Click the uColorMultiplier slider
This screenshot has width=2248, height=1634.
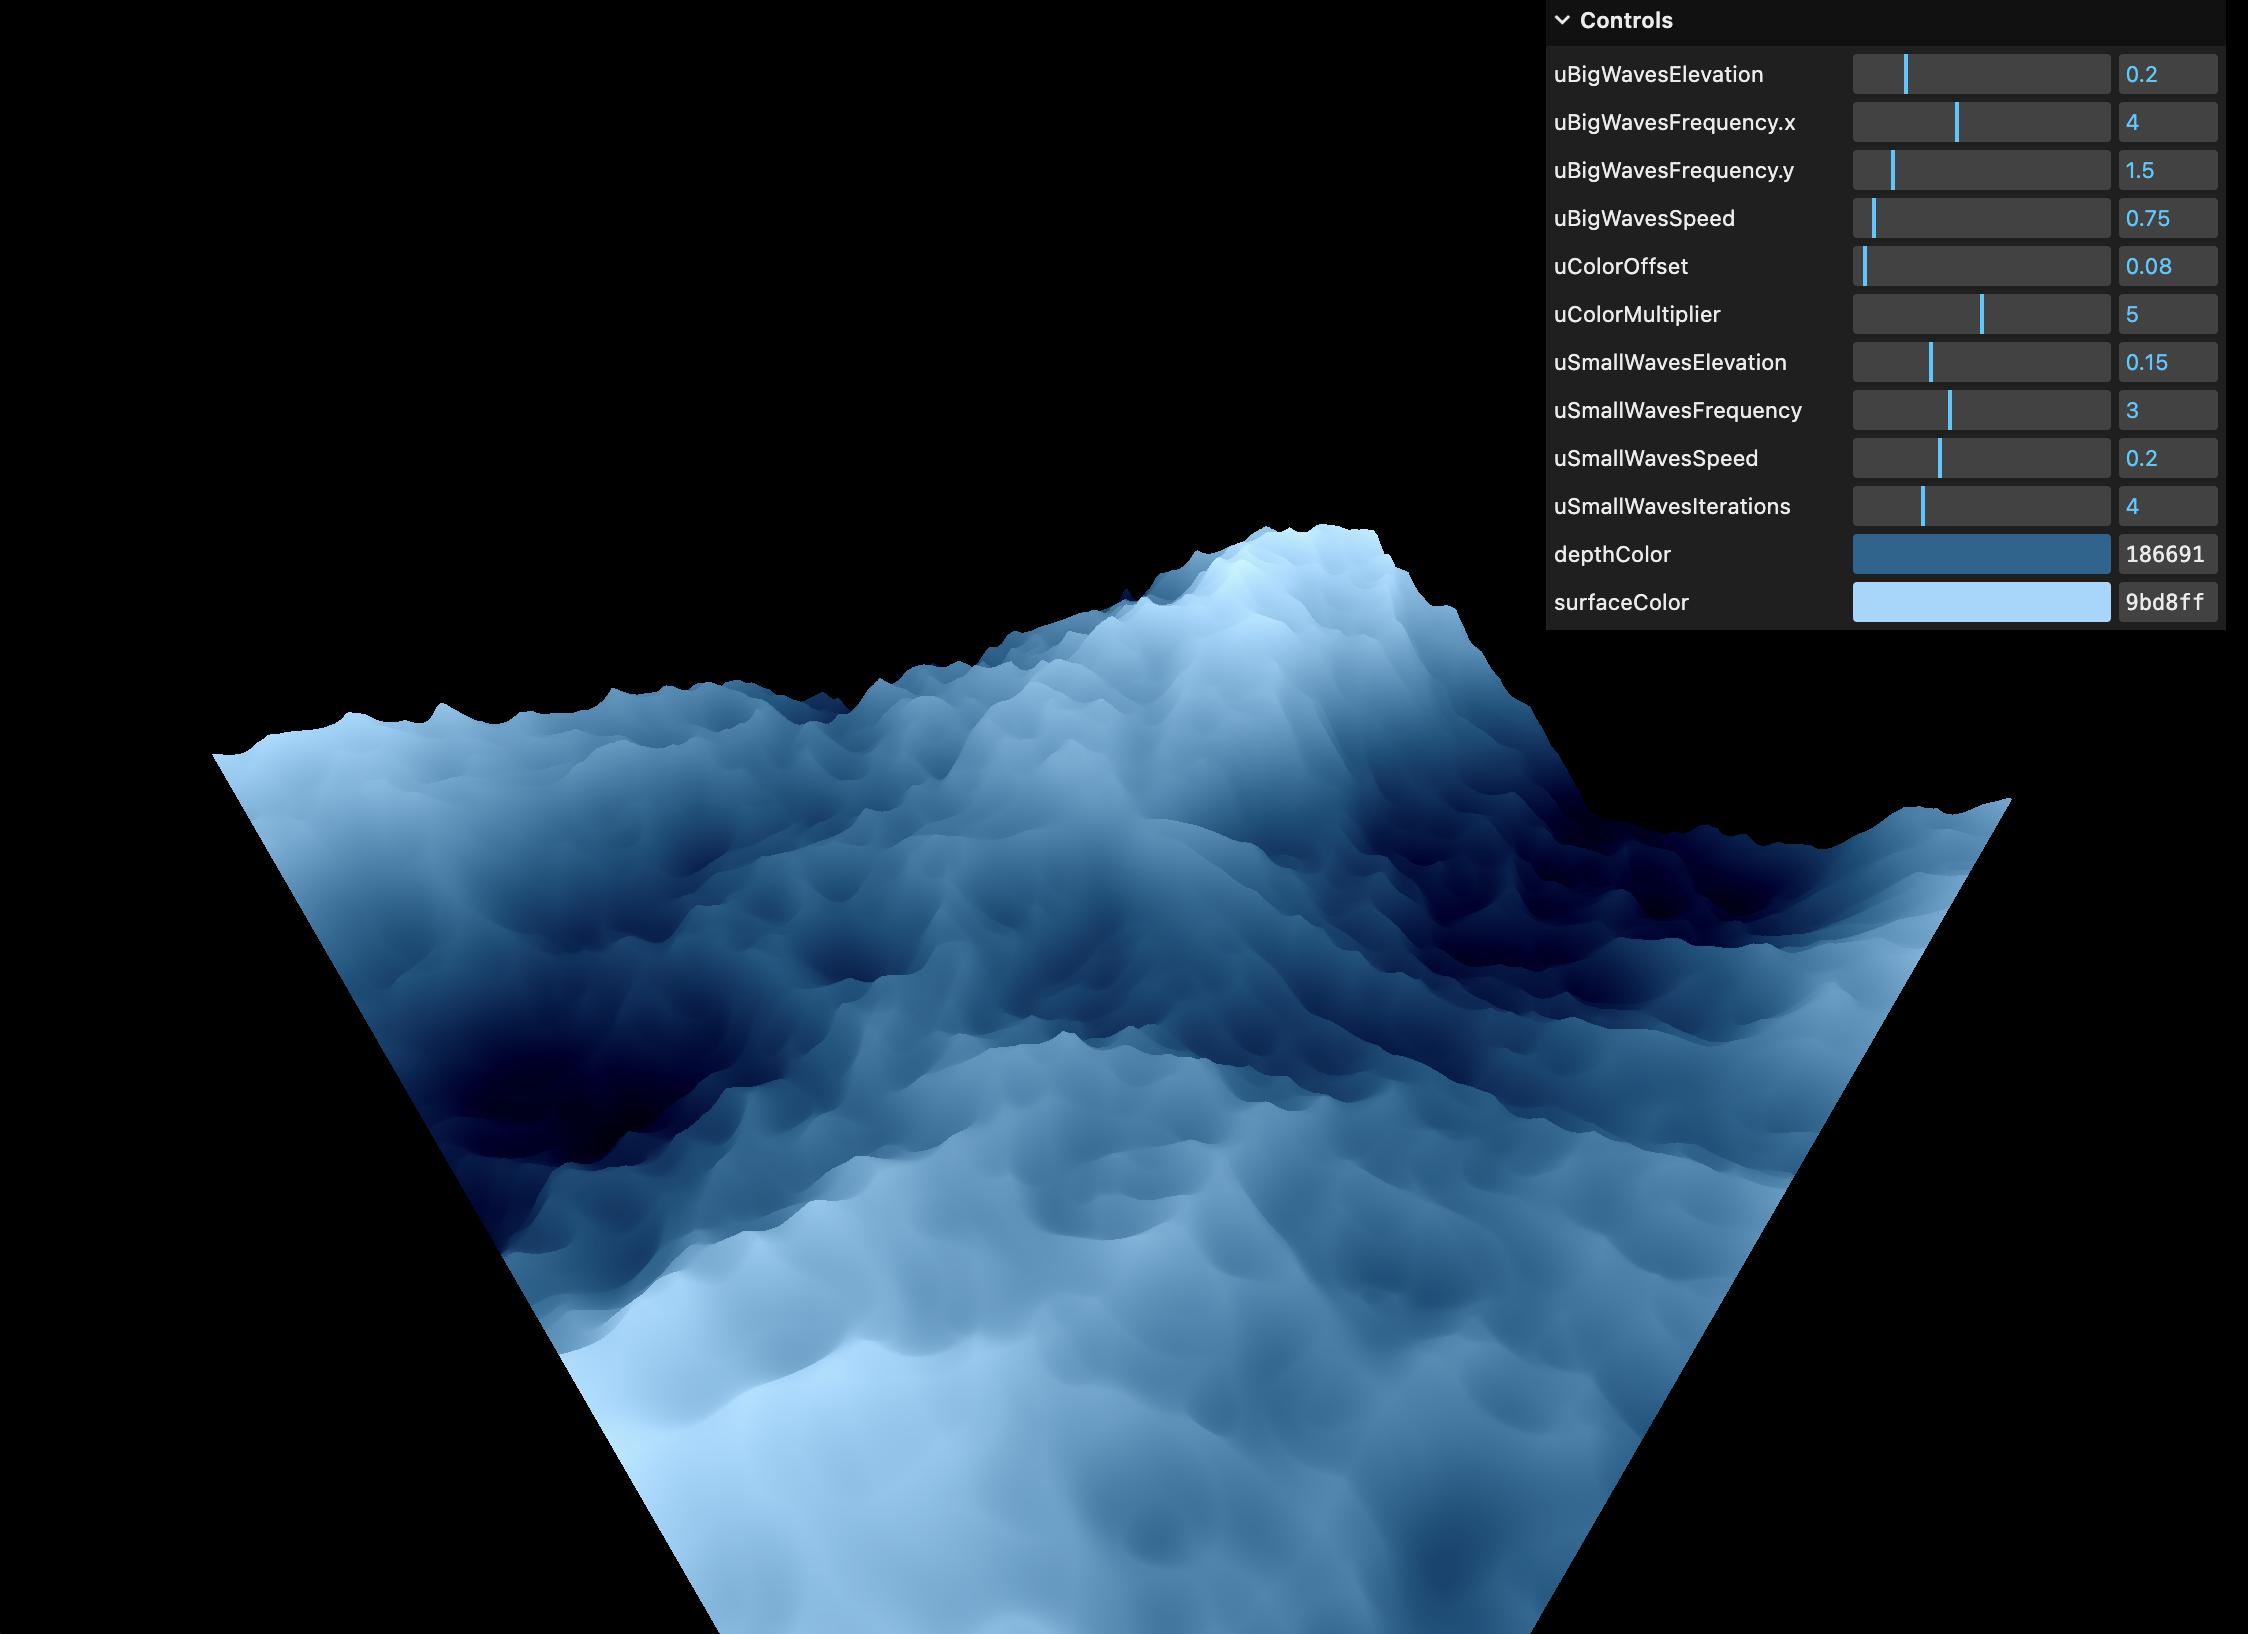click(1980, 314)
